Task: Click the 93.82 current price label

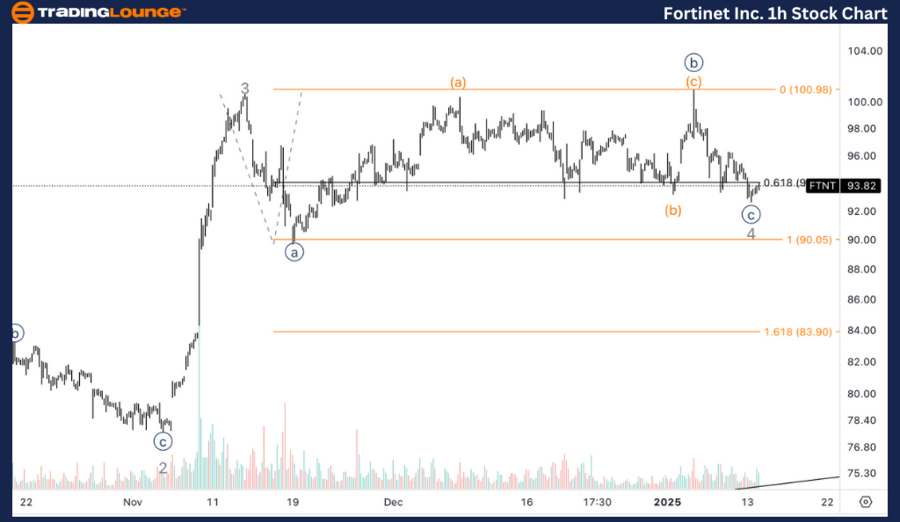Action: (x=861, y=185)
